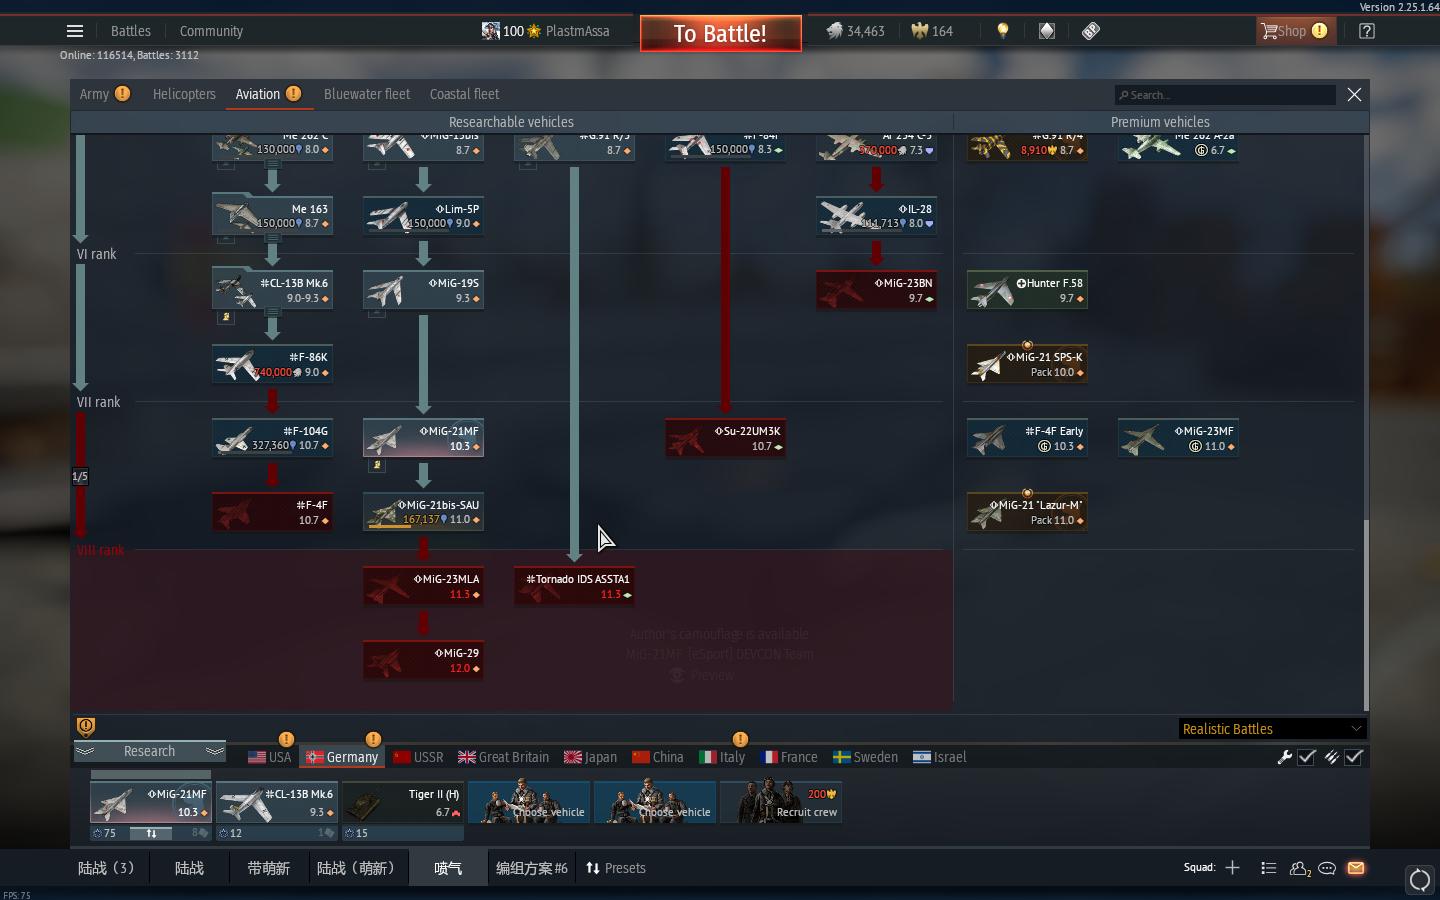
Task: Open the card-suit items icon
Action: [1047, 31]
